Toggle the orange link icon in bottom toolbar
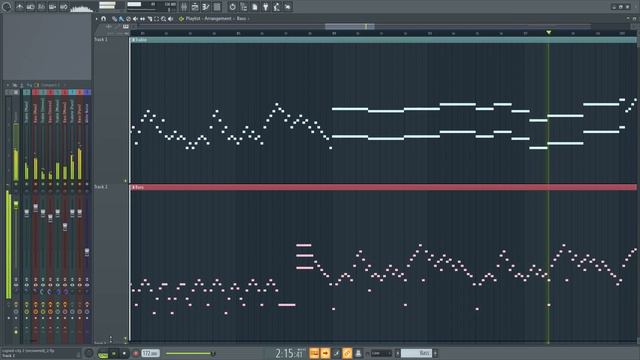This screenshot has width=640, height=360. pyautogui.click(x=347, y=353)
